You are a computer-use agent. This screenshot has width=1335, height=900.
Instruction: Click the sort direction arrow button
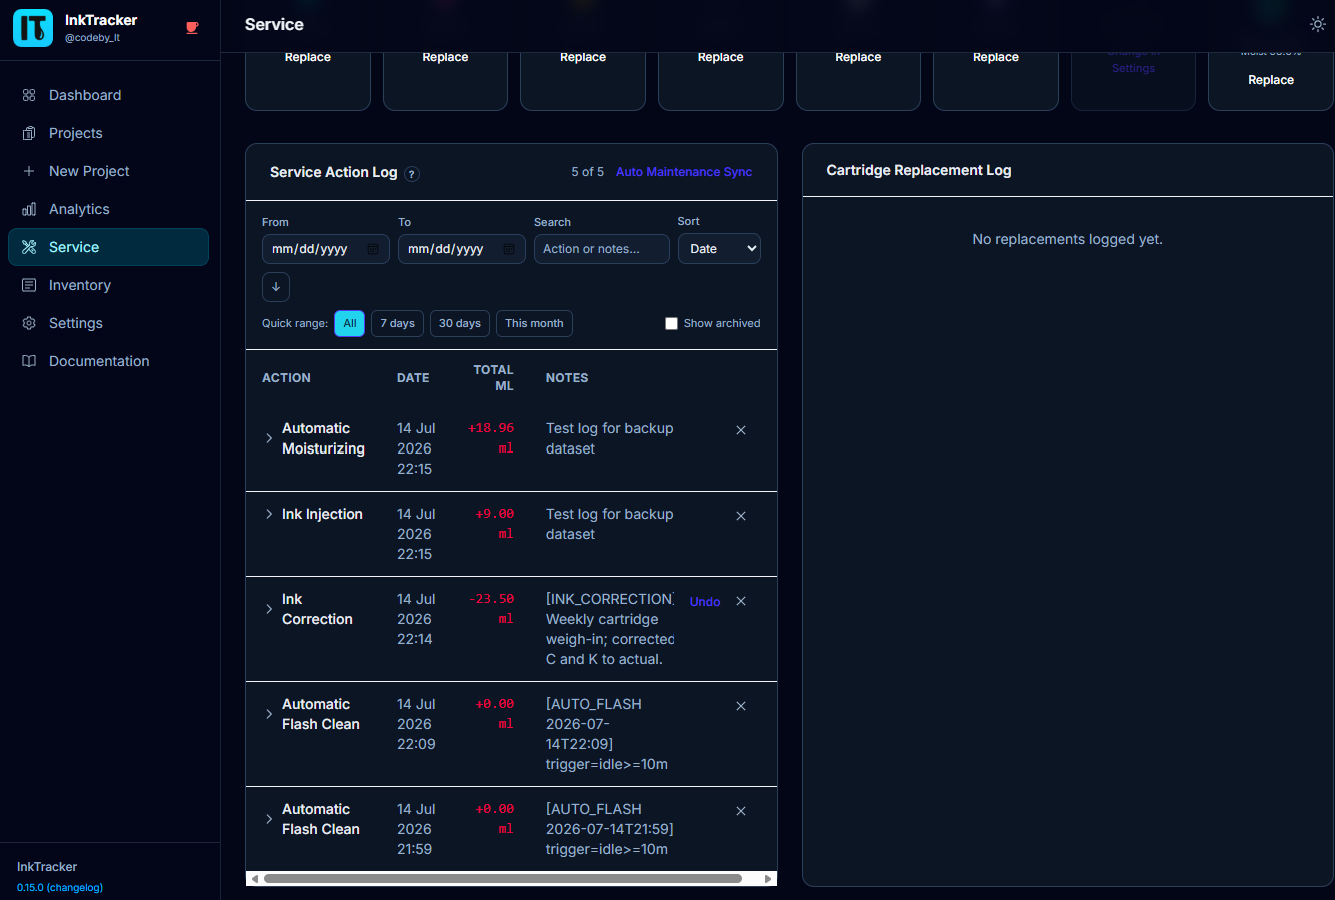point(276,287)
